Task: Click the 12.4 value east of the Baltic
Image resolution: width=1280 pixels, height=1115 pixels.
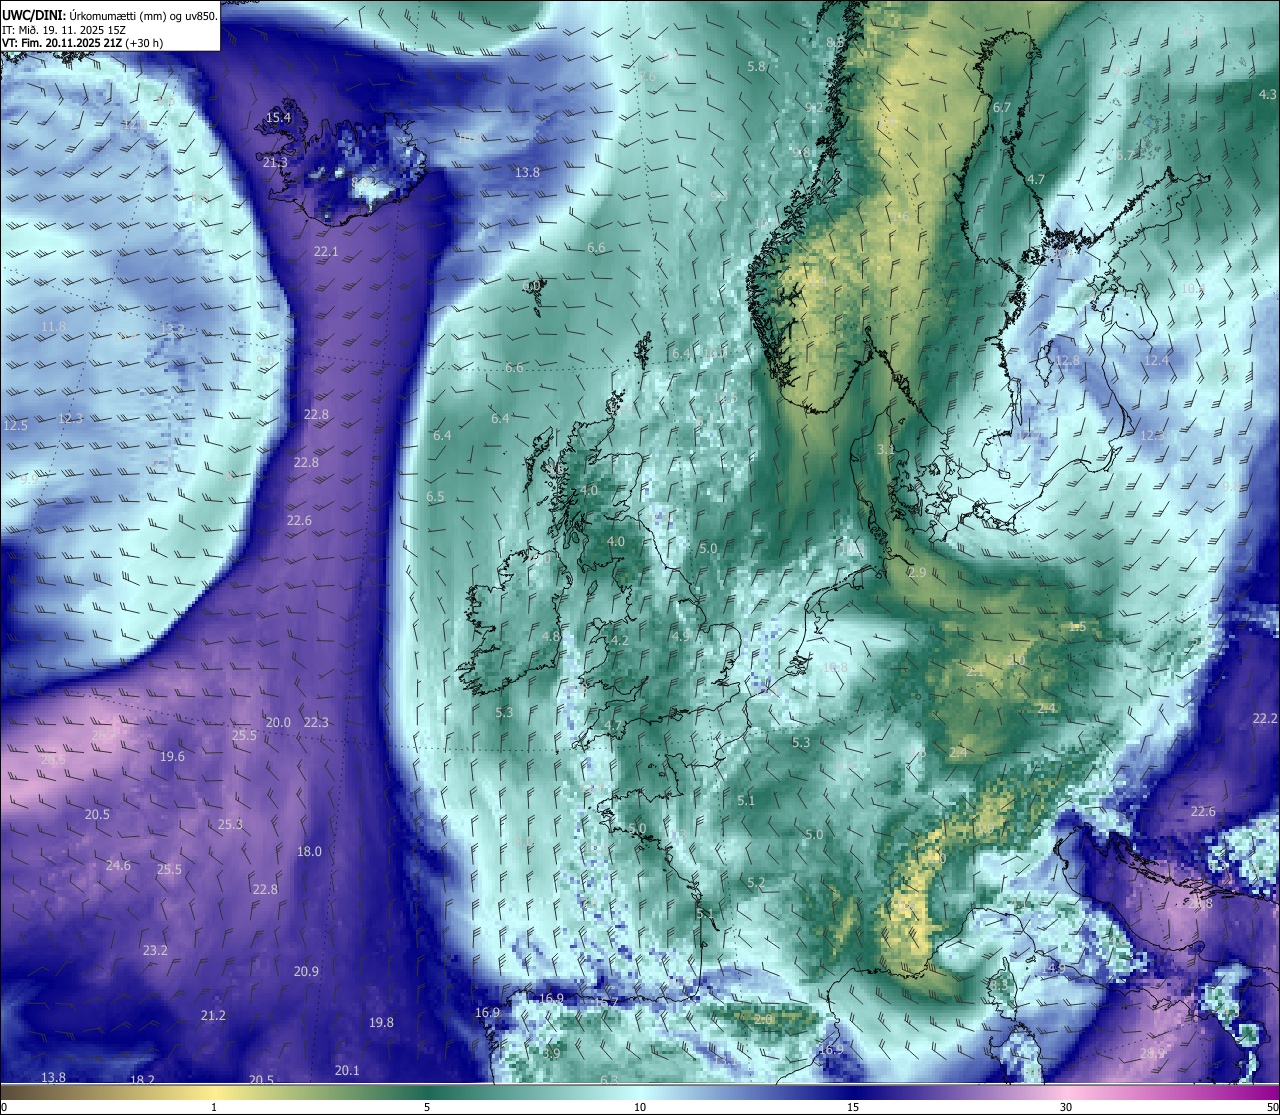Action: click(1156, 360)
